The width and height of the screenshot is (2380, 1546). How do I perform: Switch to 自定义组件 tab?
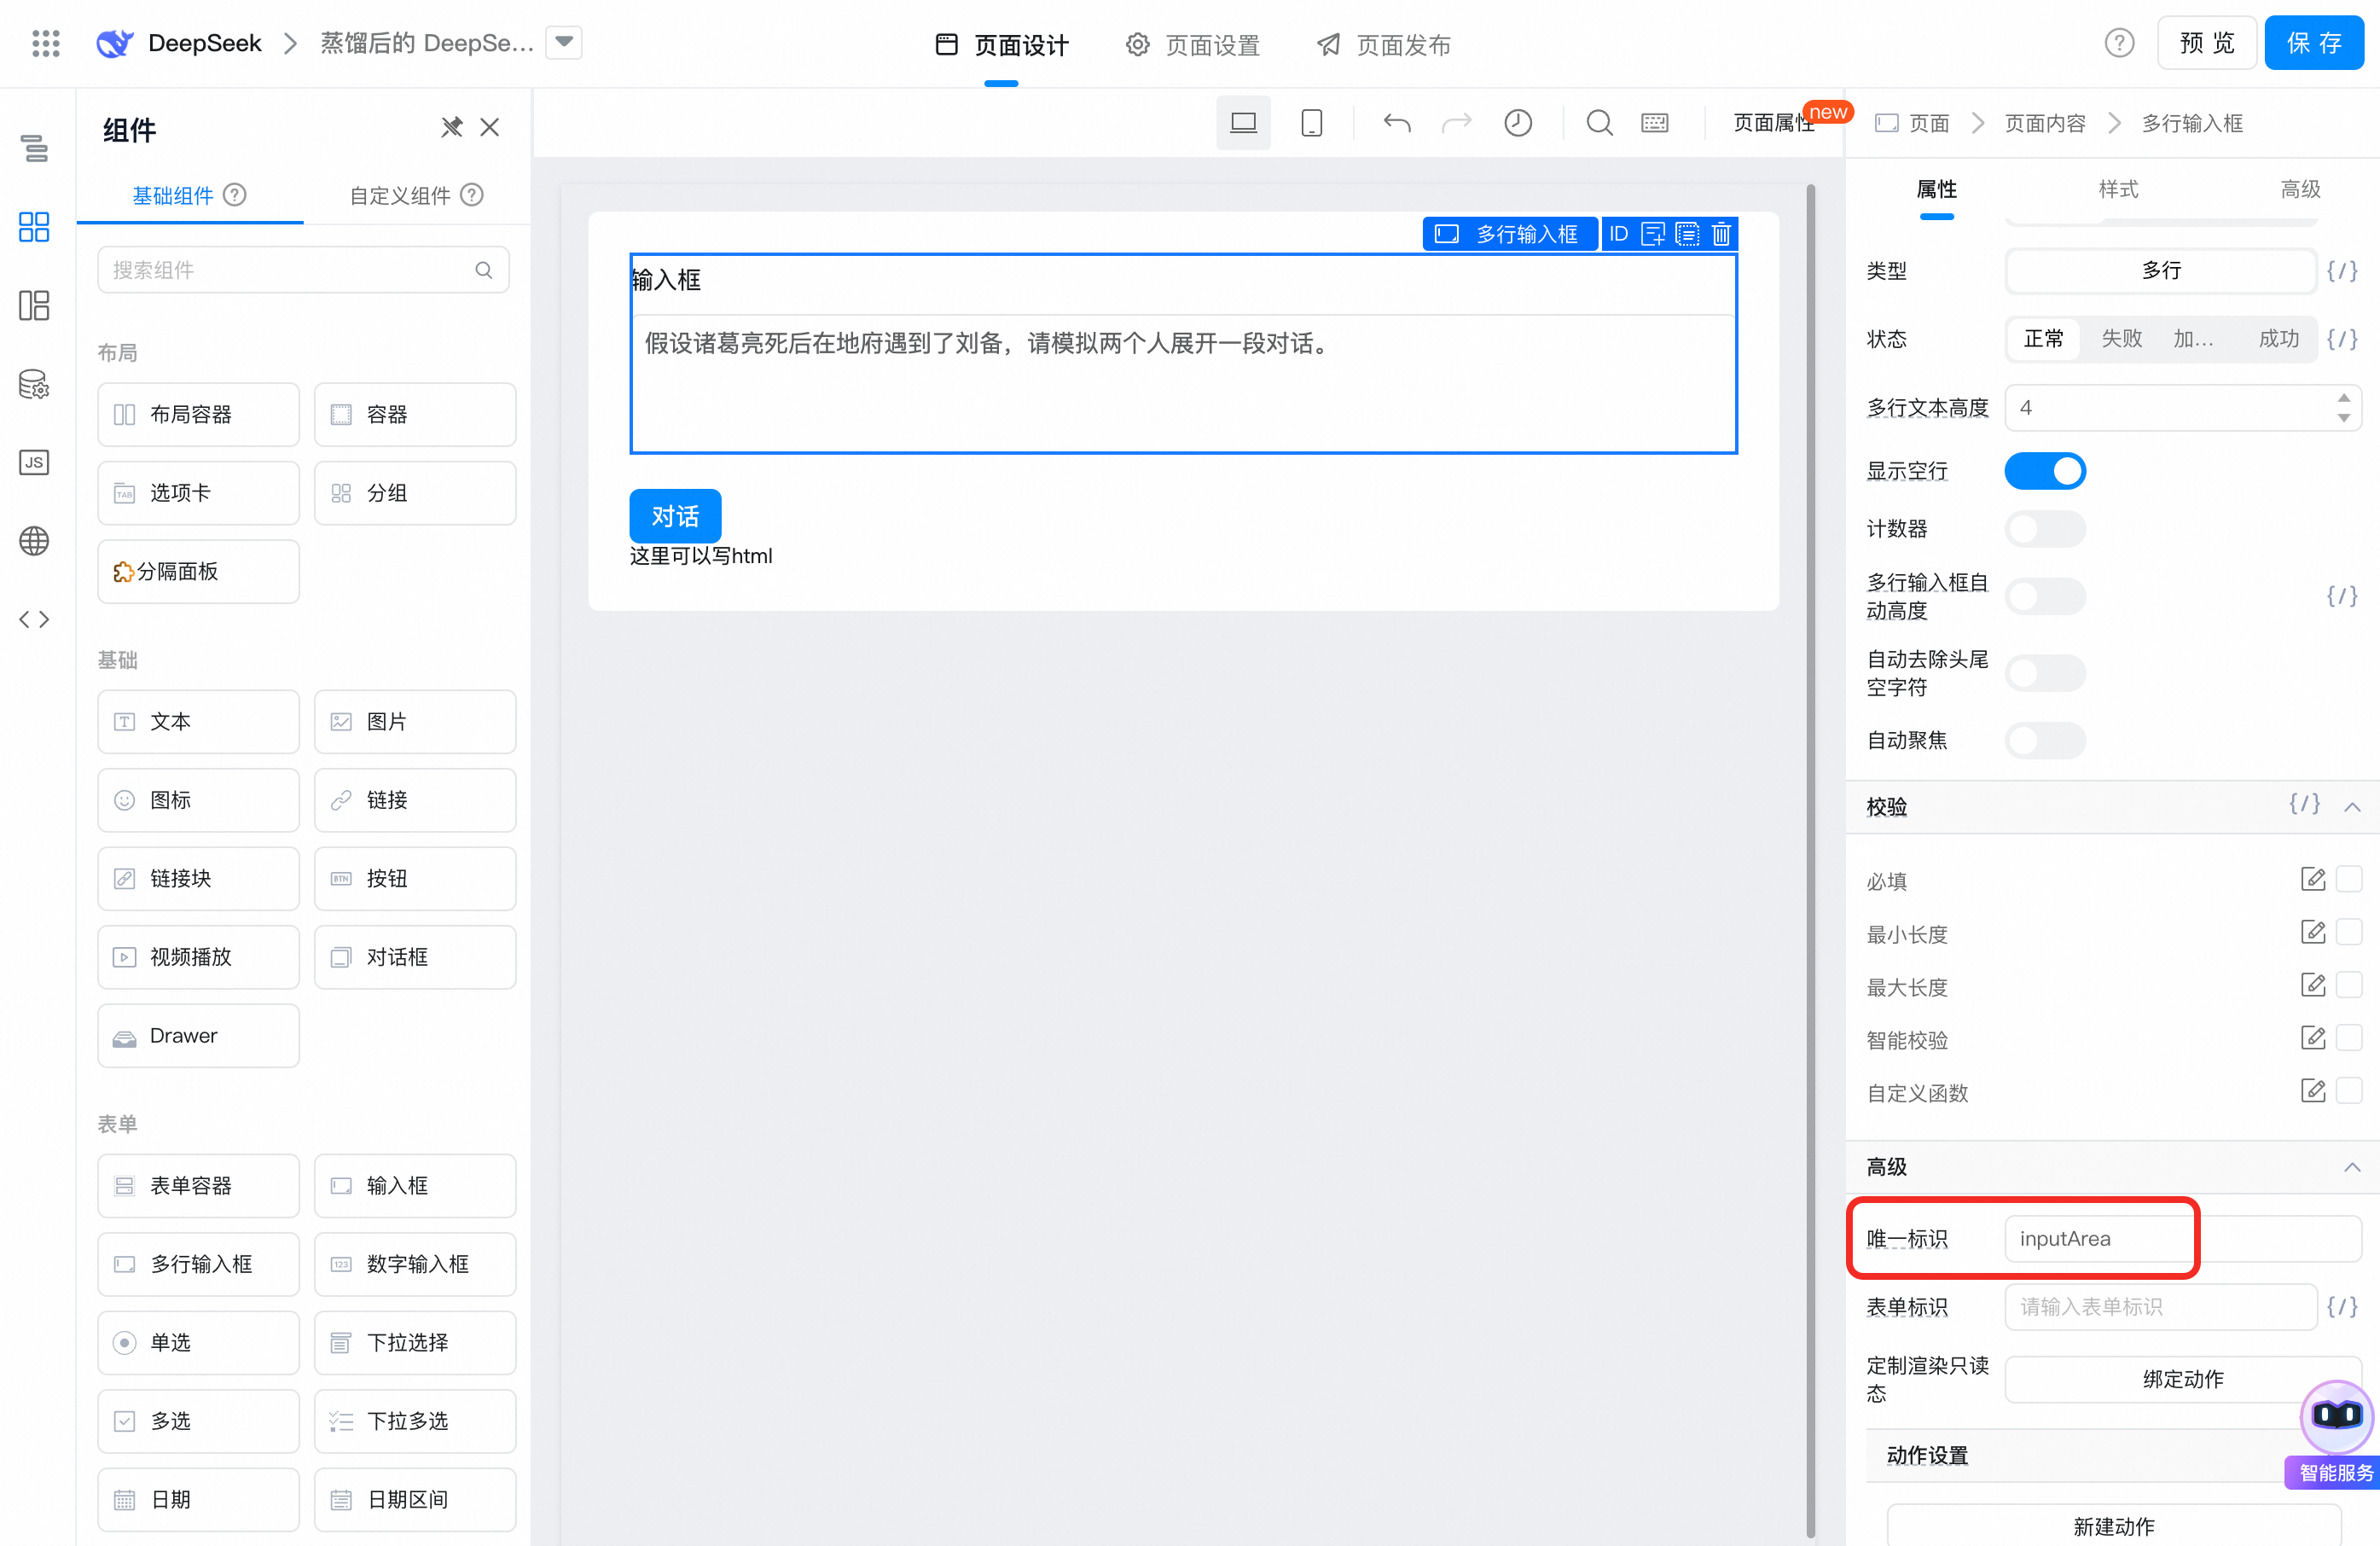pos(416,195)
